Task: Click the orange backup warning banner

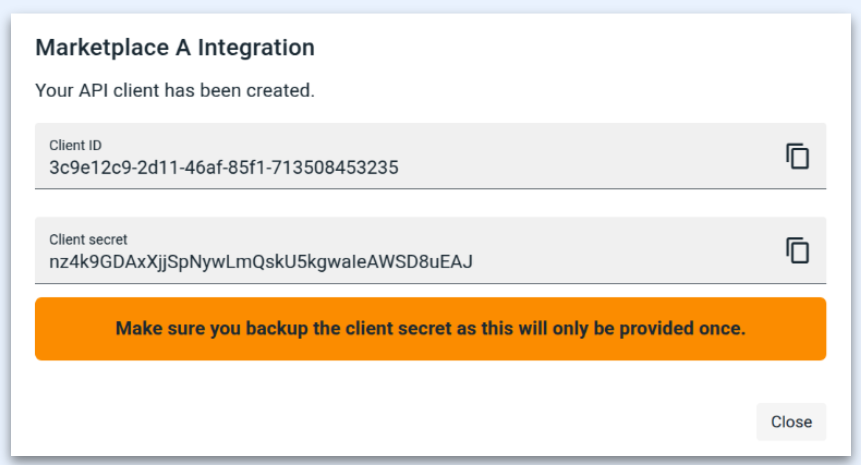Action: click(x=430, y=328)
